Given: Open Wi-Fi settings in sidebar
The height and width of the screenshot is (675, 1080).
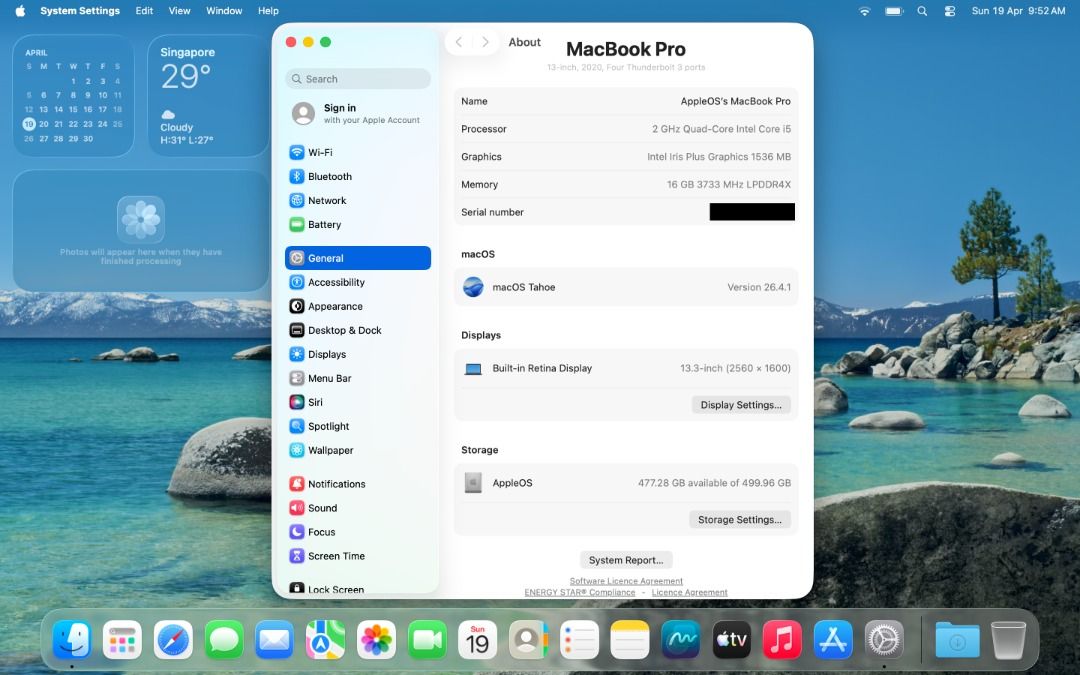Looking at the screenshot, I should pos(357,152).
